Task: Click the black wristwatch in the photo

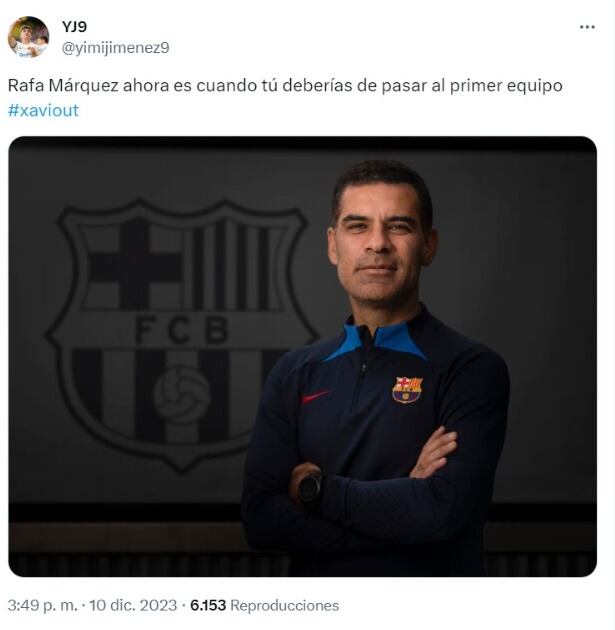Action: coord(309,489)
